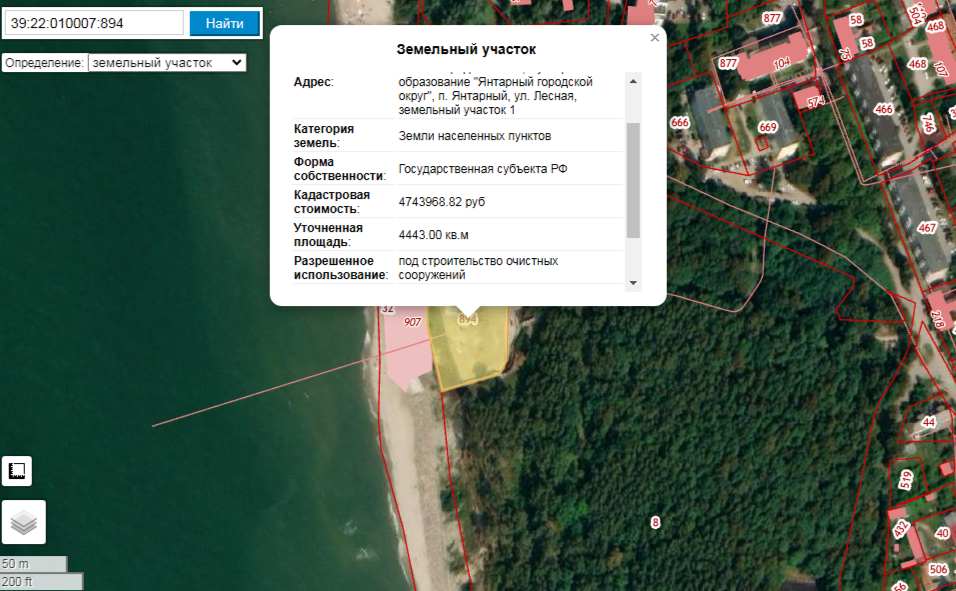Select parcel 519 near the forest

[904, 479]
